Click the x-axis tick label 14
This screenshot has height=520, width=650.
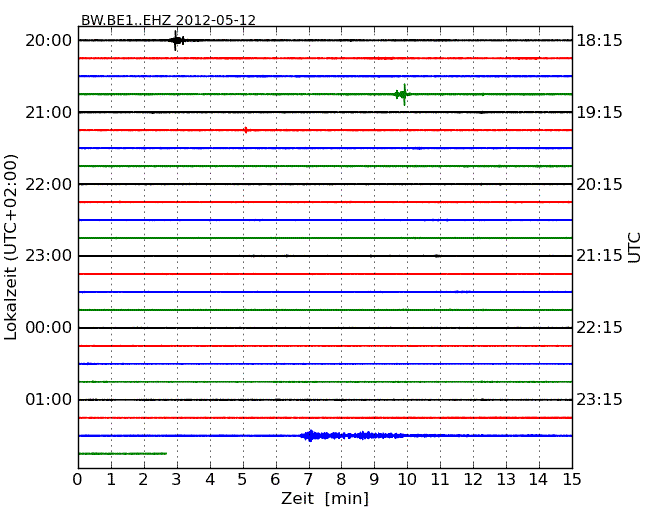[538, 479]
